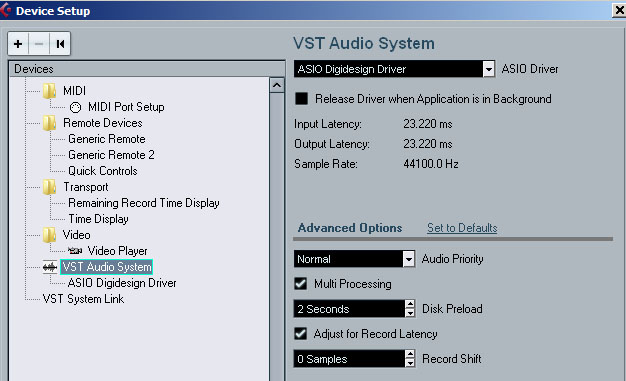Click the Video Player camera icon
Viewport: 626px width, 381px height.
point(75,251)
